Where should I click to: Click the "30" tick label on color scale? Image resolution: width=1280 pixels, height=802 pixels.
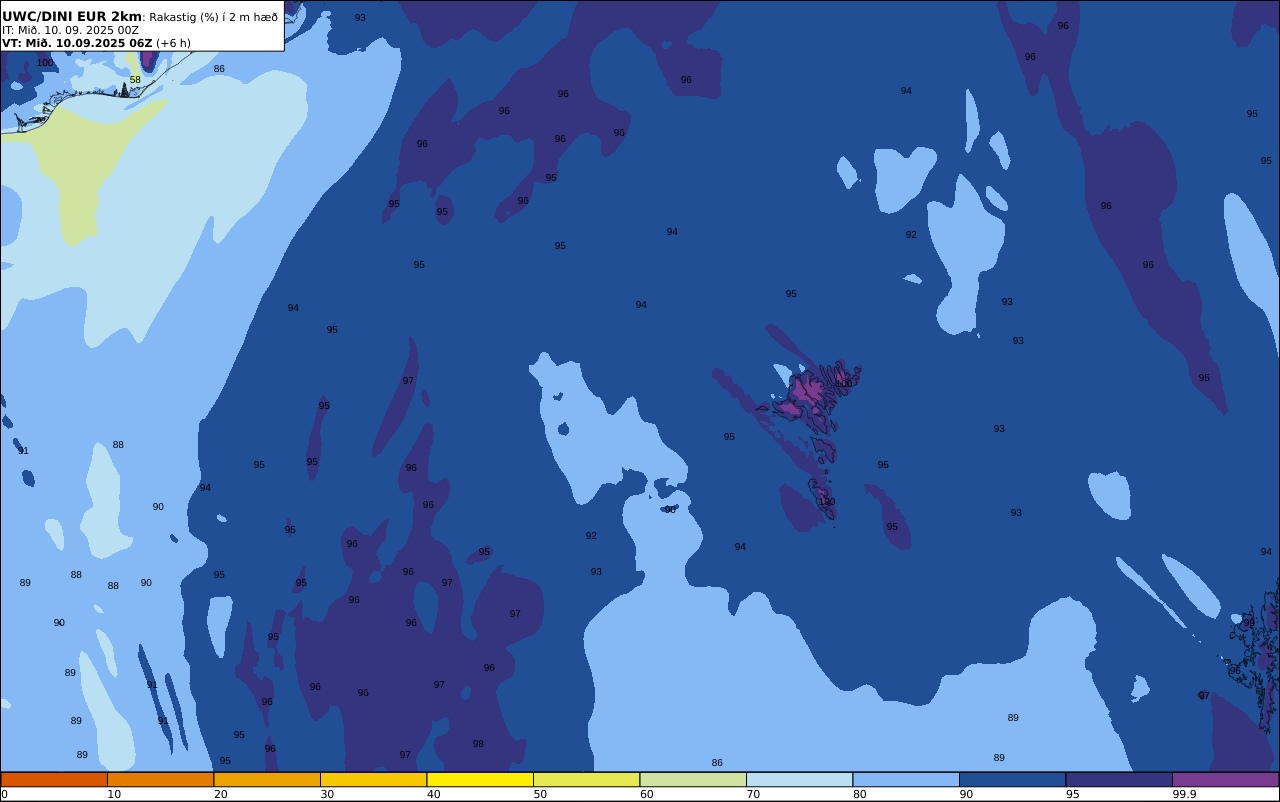(327, 794)
